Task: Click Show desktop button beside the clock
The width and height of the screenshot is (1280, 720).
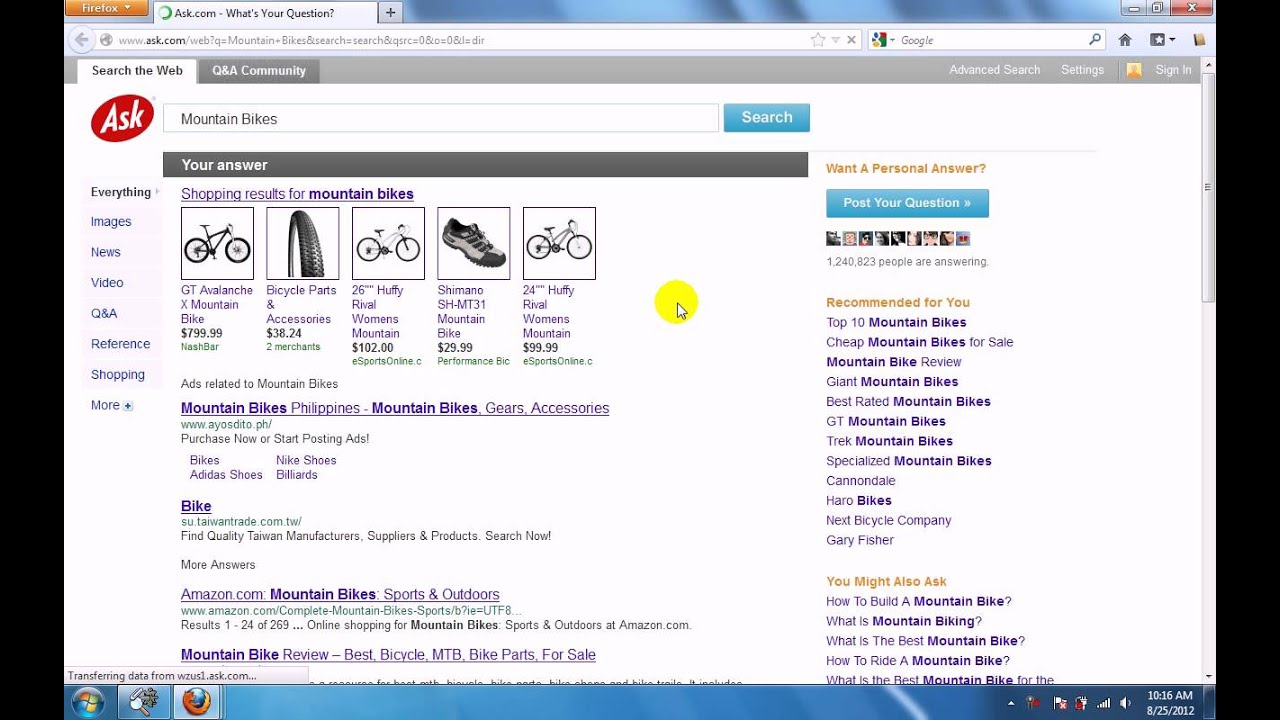Action: click(x=1209, y=702)
